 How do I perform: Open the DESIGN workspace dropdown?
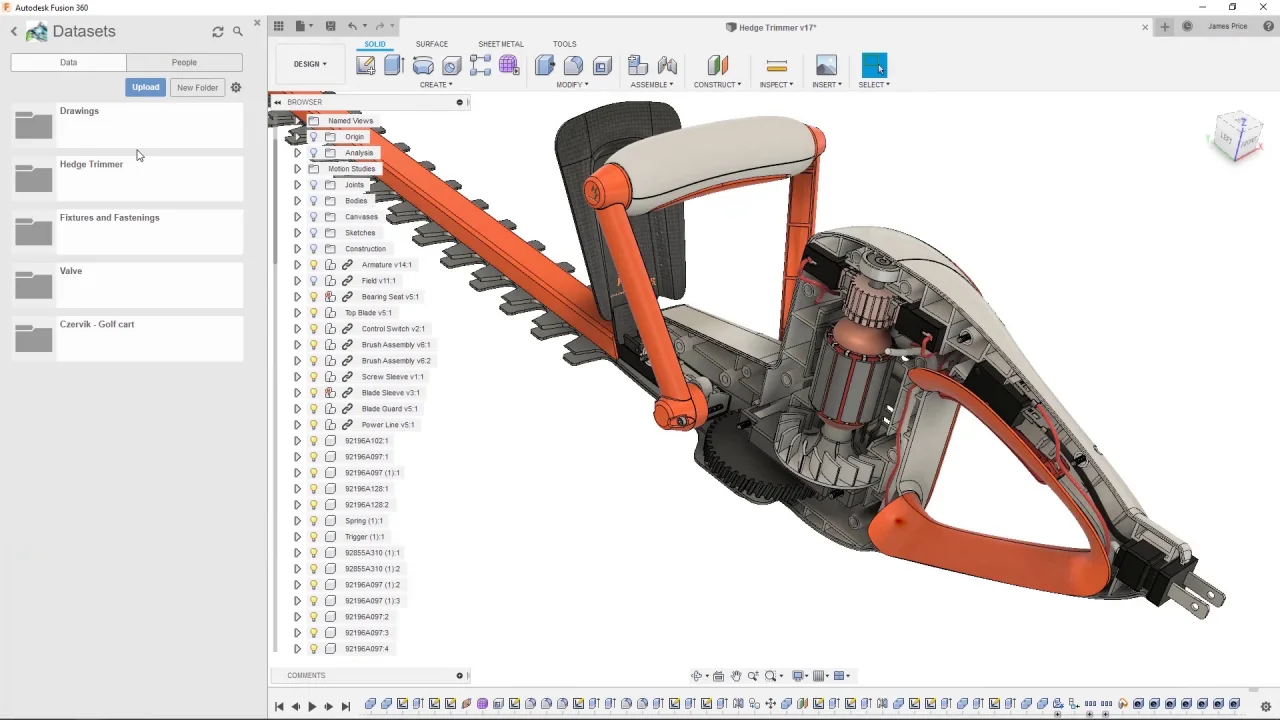(310, 64)
